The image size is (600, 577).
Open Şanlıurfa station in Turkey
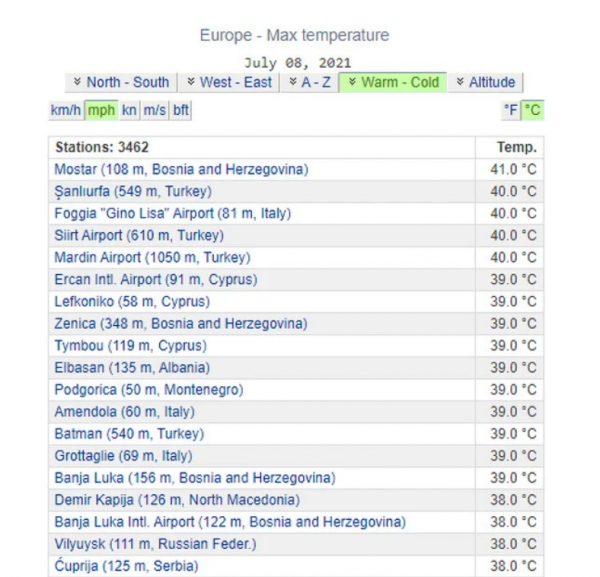[132, 191]
